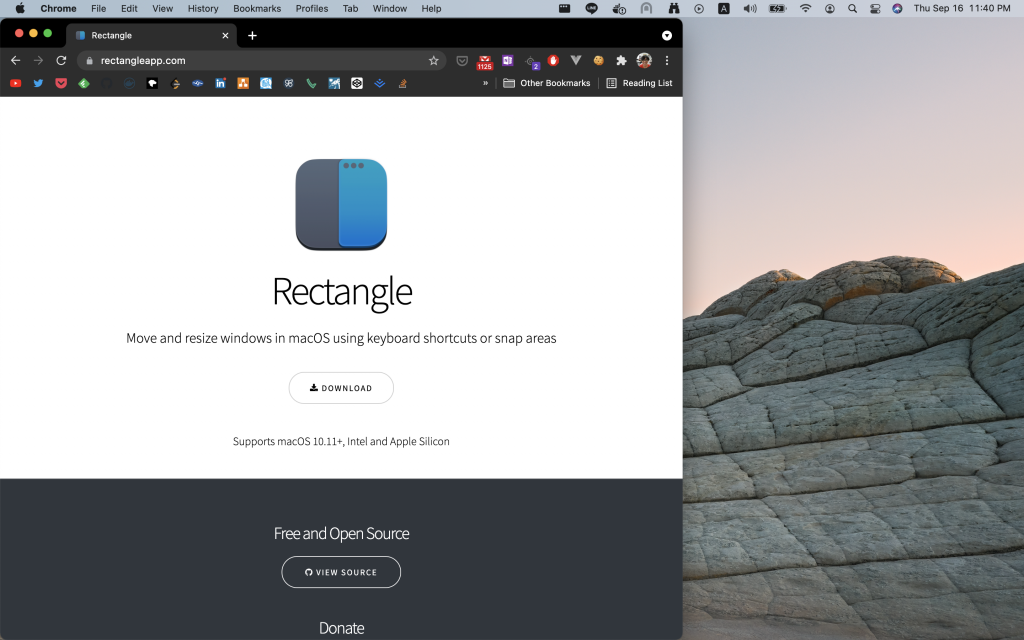
Task: Open the Extensions puzzle piece menu
Action: (621, 61)
